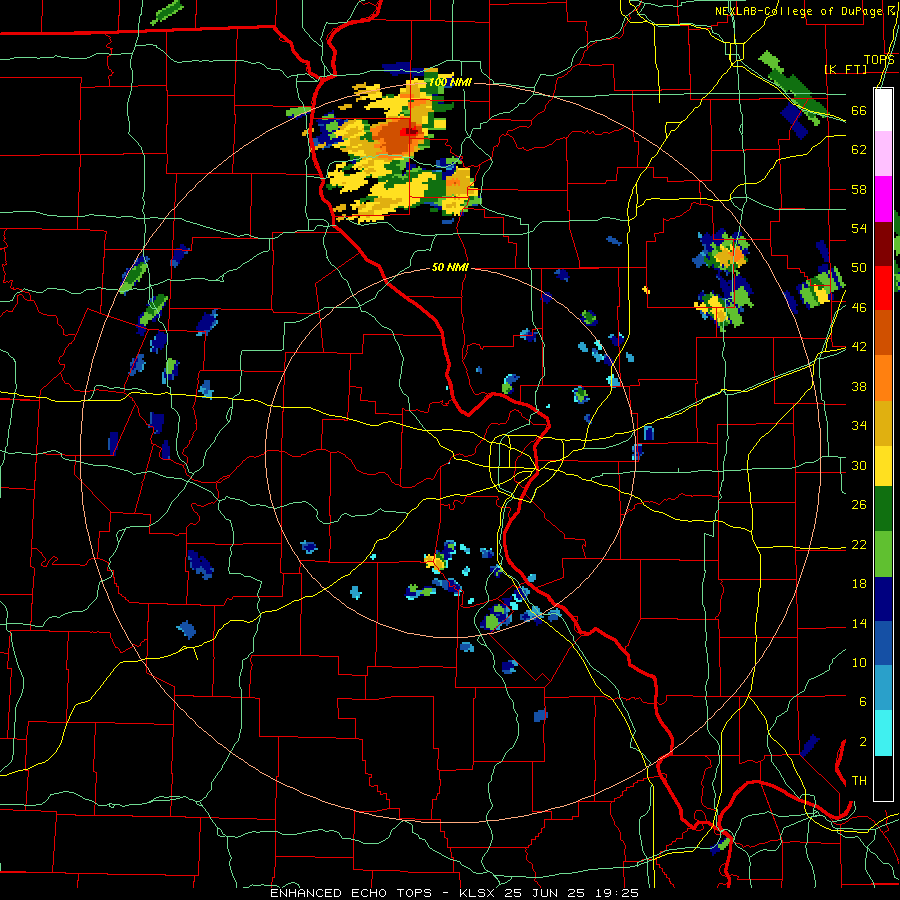The height and width of the screenshot is (900, 900).
Task: Click the 18 legend value
Action: (859, 584)
